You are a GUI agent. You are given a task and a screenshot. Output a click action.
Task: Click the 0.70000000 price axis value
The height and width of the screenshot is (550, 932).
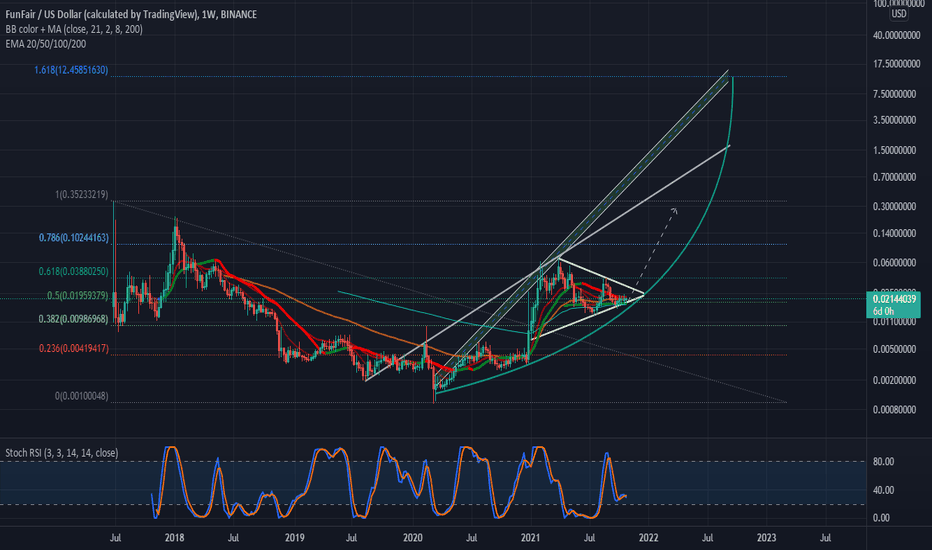coord(895,177)
